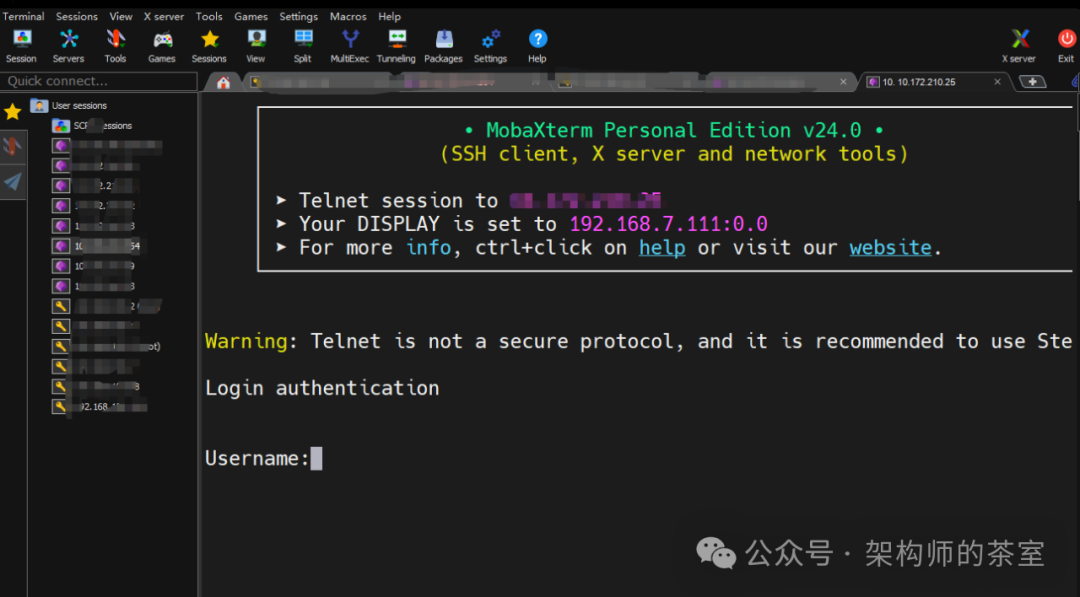Launch the MultiExec toolbar icon
This screenshot has height=597, width=1080.
tap(350, 44)
